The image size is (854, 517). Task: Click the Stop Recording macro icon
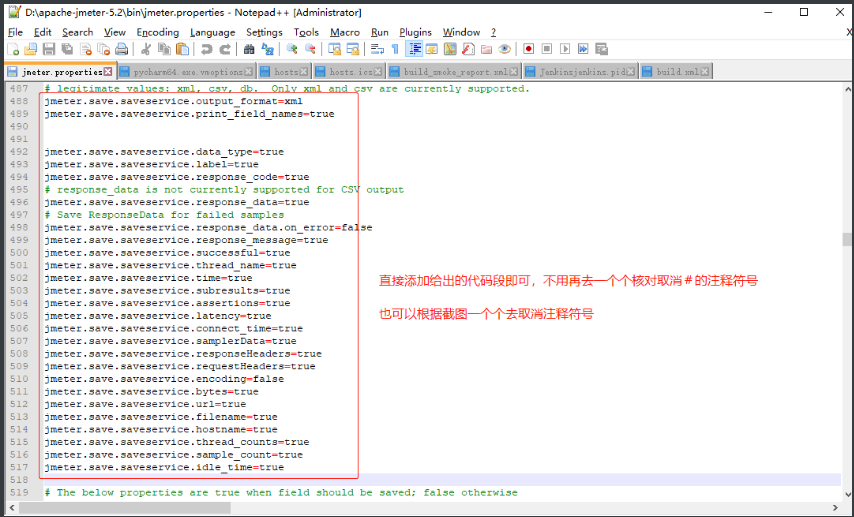tap(547, 49)
